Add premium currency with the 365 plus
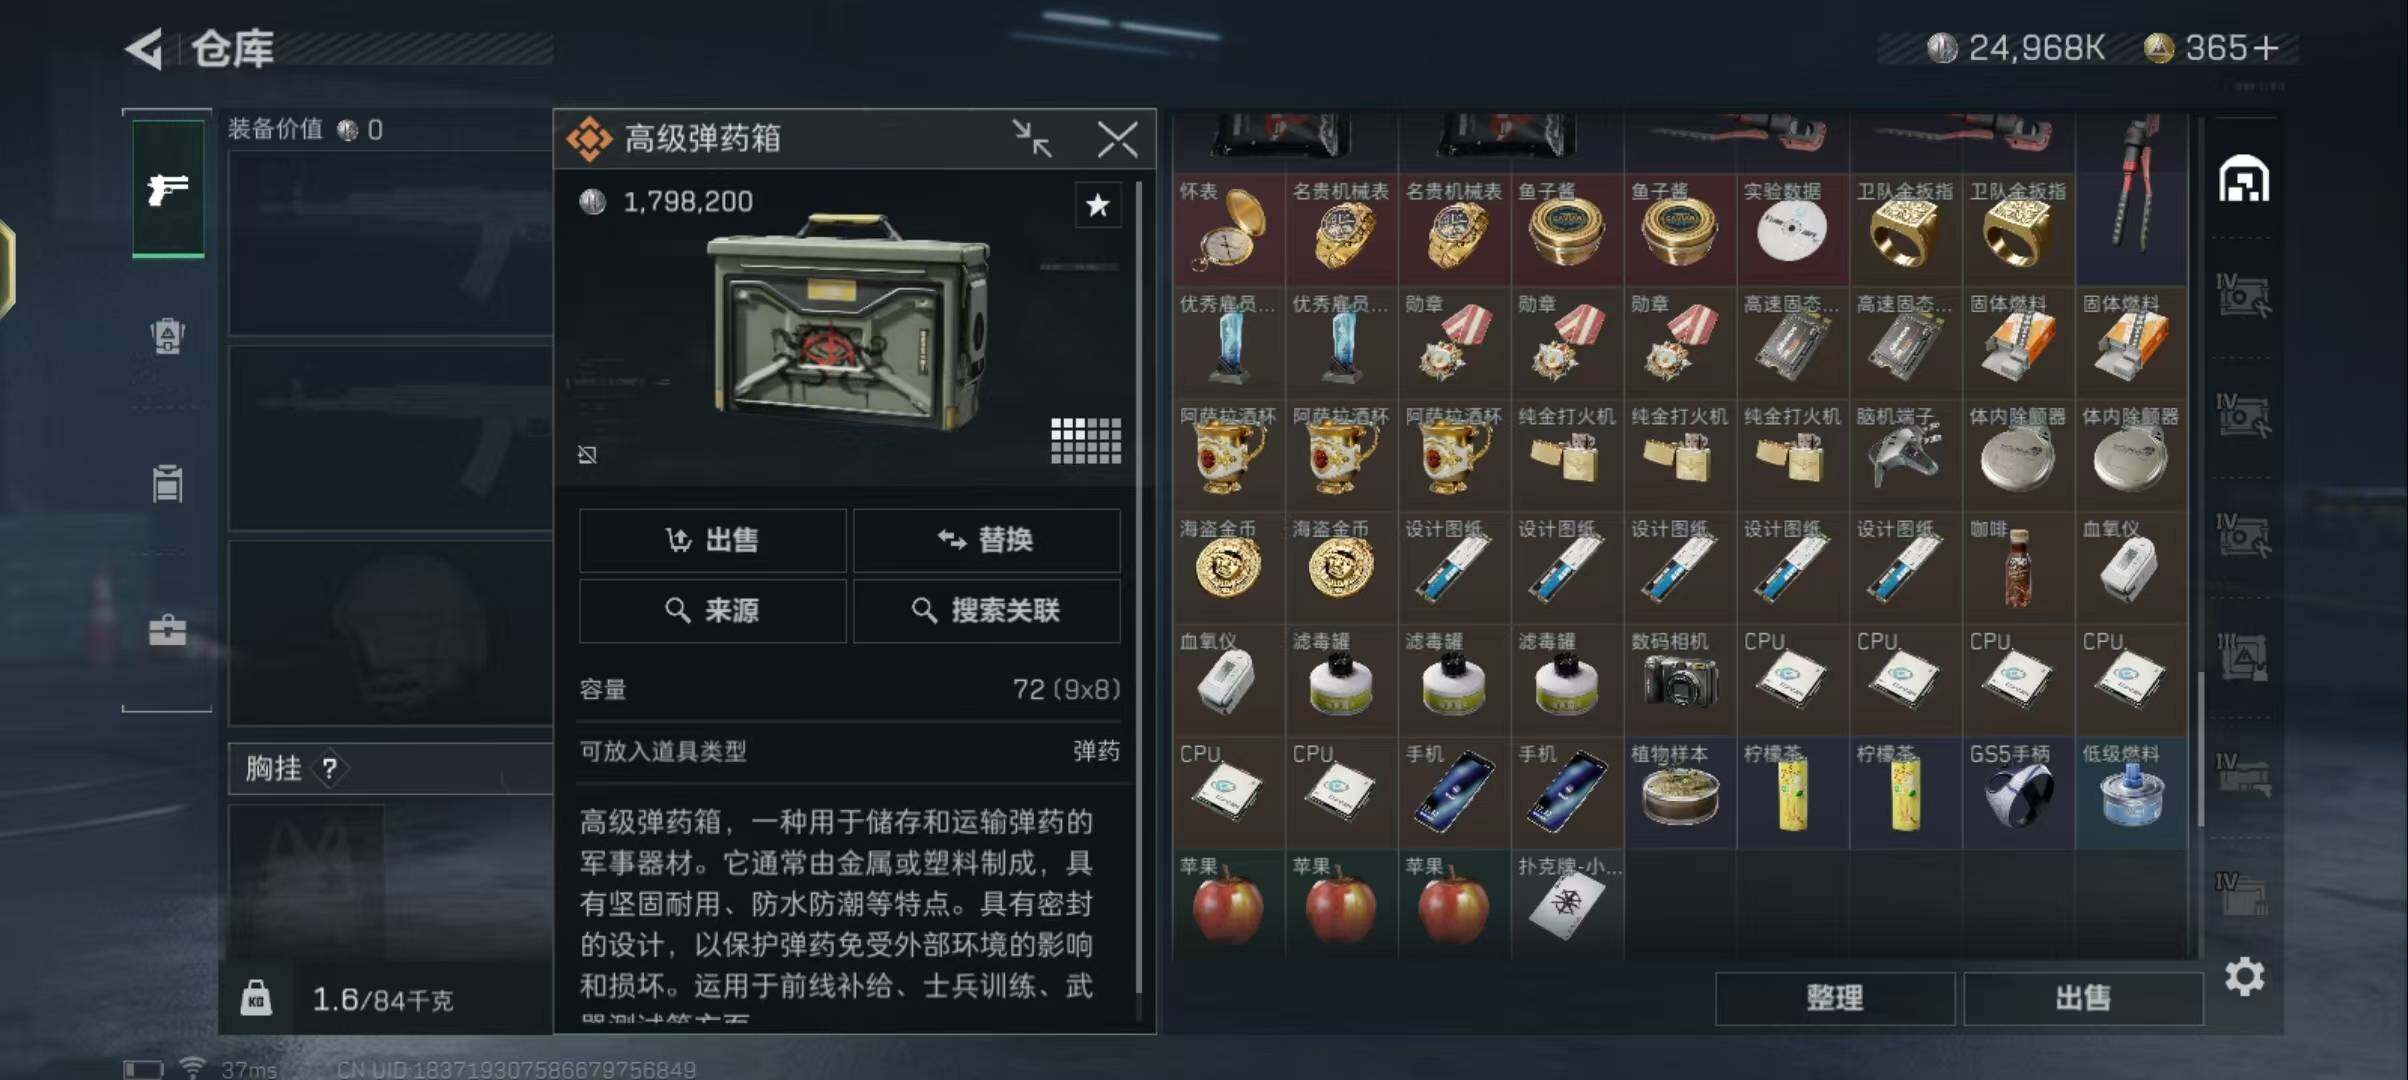Viewport: 2408px width, 1080px height. (x=2266, y=47)
